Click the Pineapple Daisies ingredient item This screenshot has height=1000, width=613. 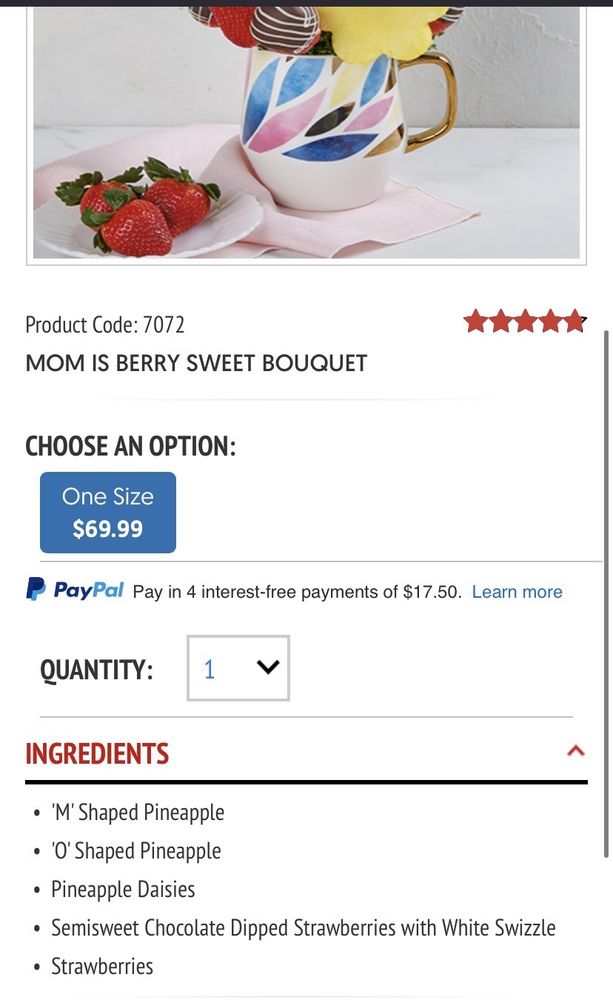point(123,889)
